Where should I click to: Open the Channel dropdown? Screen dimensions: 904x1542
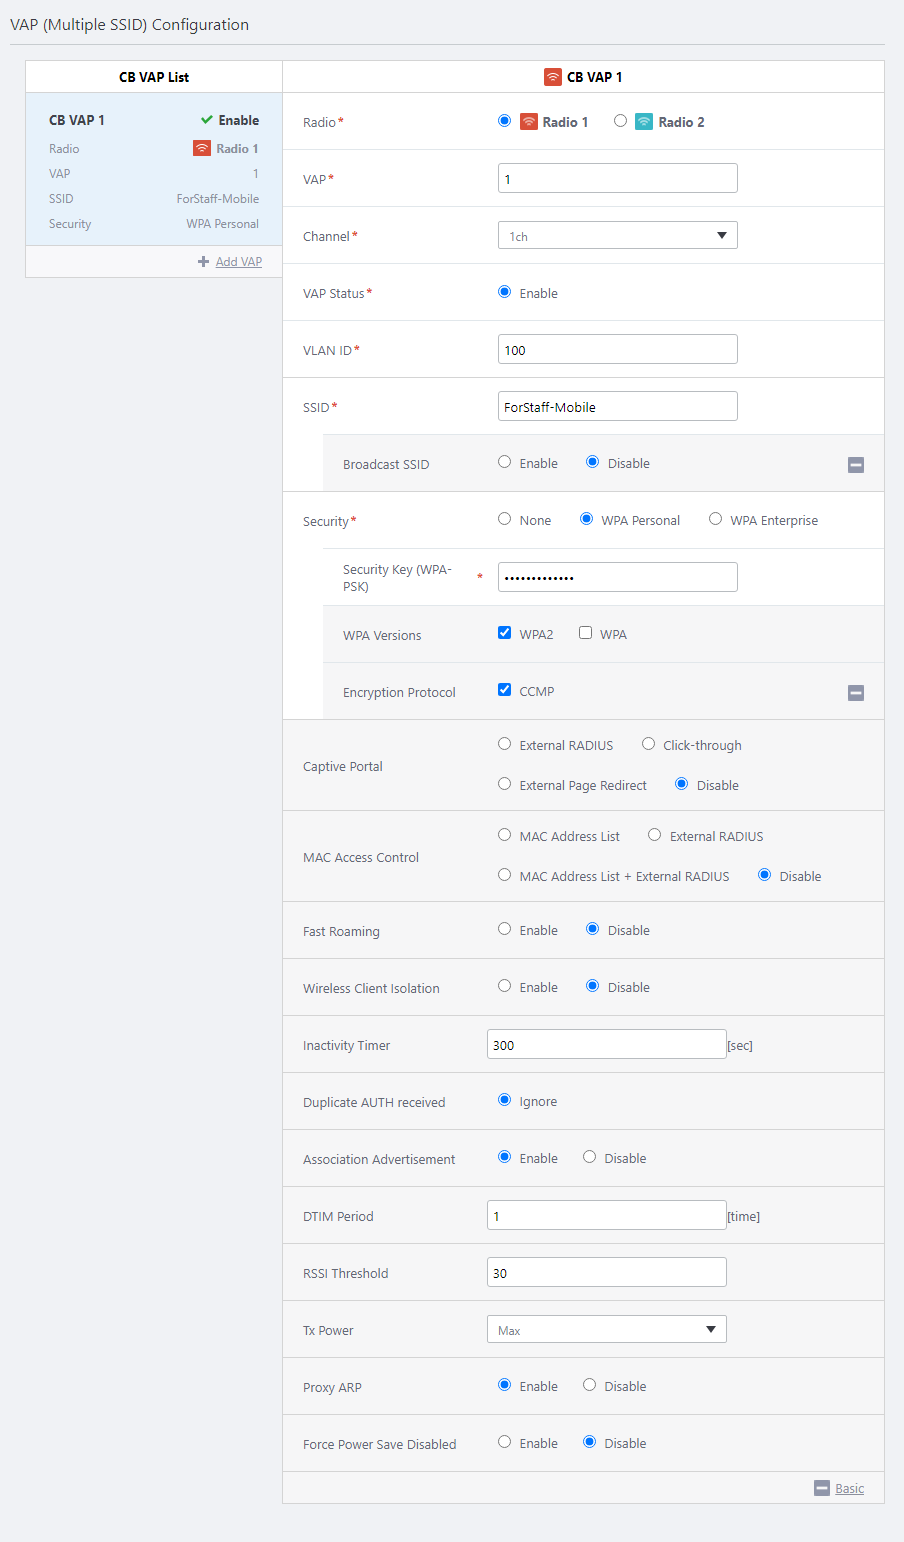pyautogui.click(x=617, y=236)
